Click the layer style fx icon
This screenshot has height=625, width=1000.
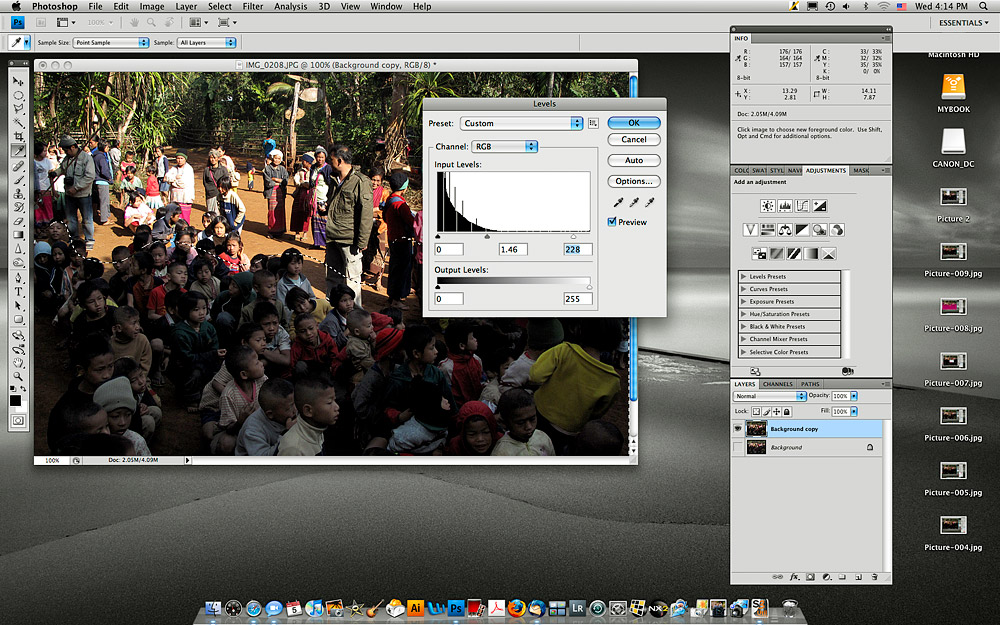[x=794, y=577]
